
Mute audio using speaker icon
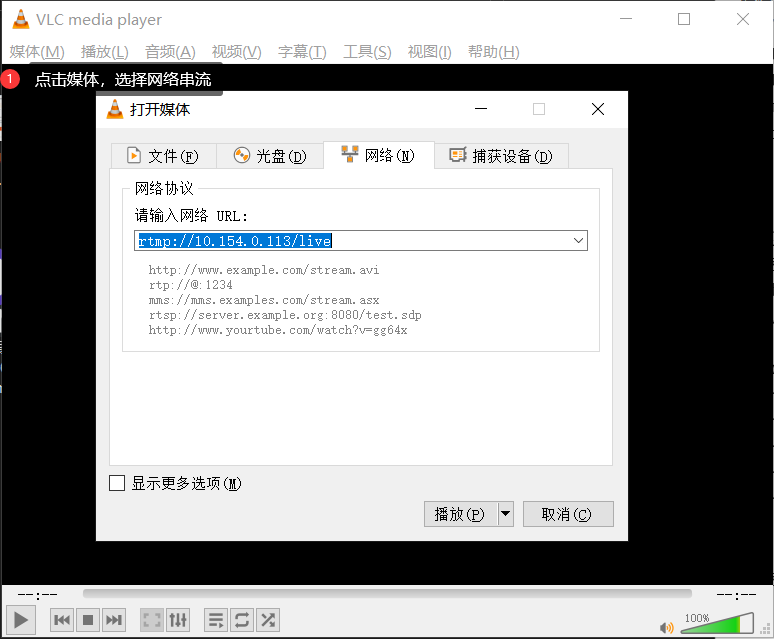pos(666,628)
